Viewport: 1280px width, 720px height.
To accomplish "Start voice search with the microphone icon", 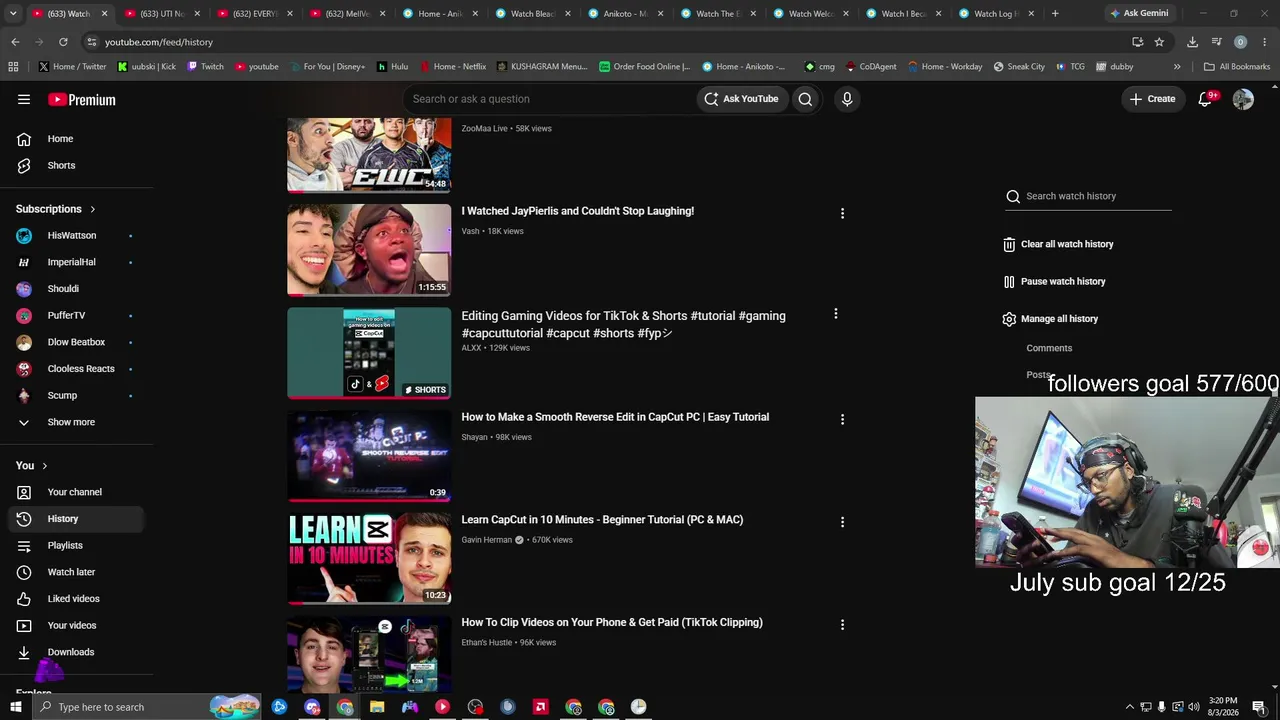I will tap(847, 99).
